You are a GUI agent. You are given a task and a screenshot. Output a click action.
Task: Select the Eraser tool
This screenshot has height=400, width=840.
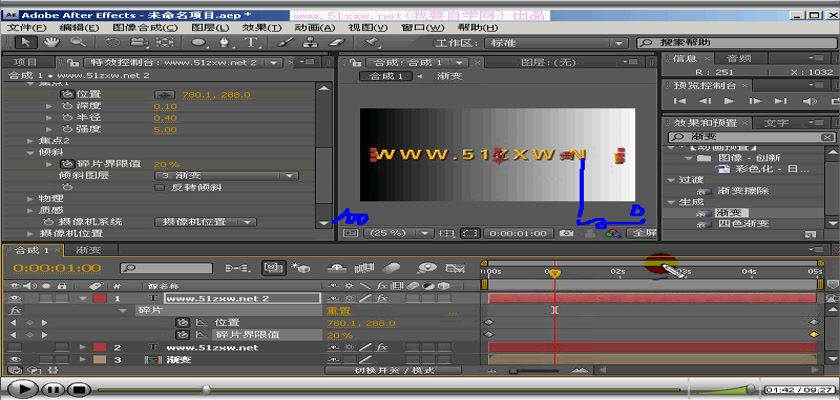(x=338, y=42)
